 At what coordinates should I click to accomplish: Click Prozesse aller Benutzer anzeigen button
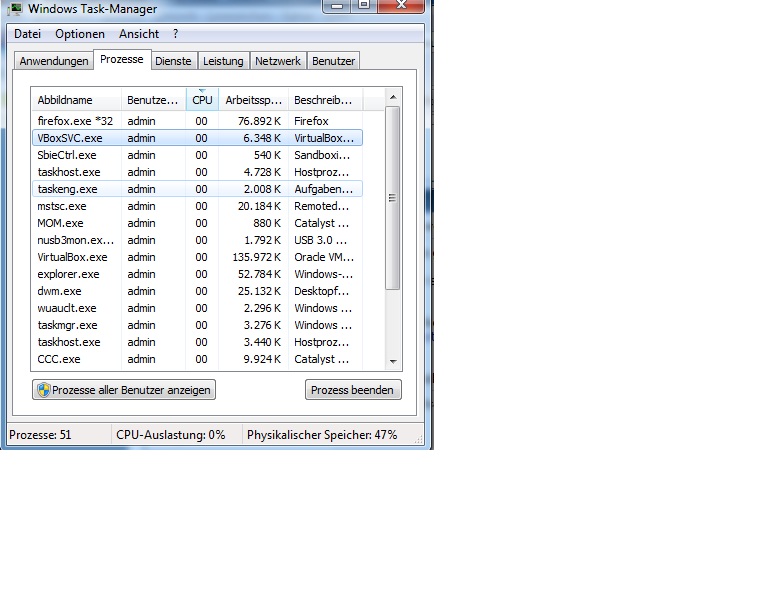pyautogui.click(x=124, y=390)
